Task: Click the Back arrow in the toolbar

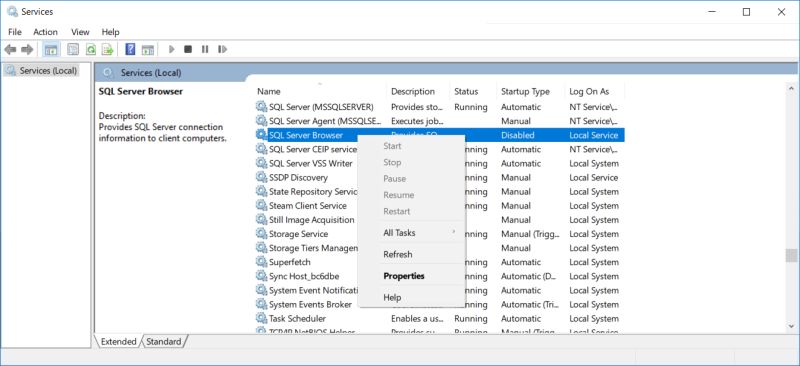Action: coord(10,50)
